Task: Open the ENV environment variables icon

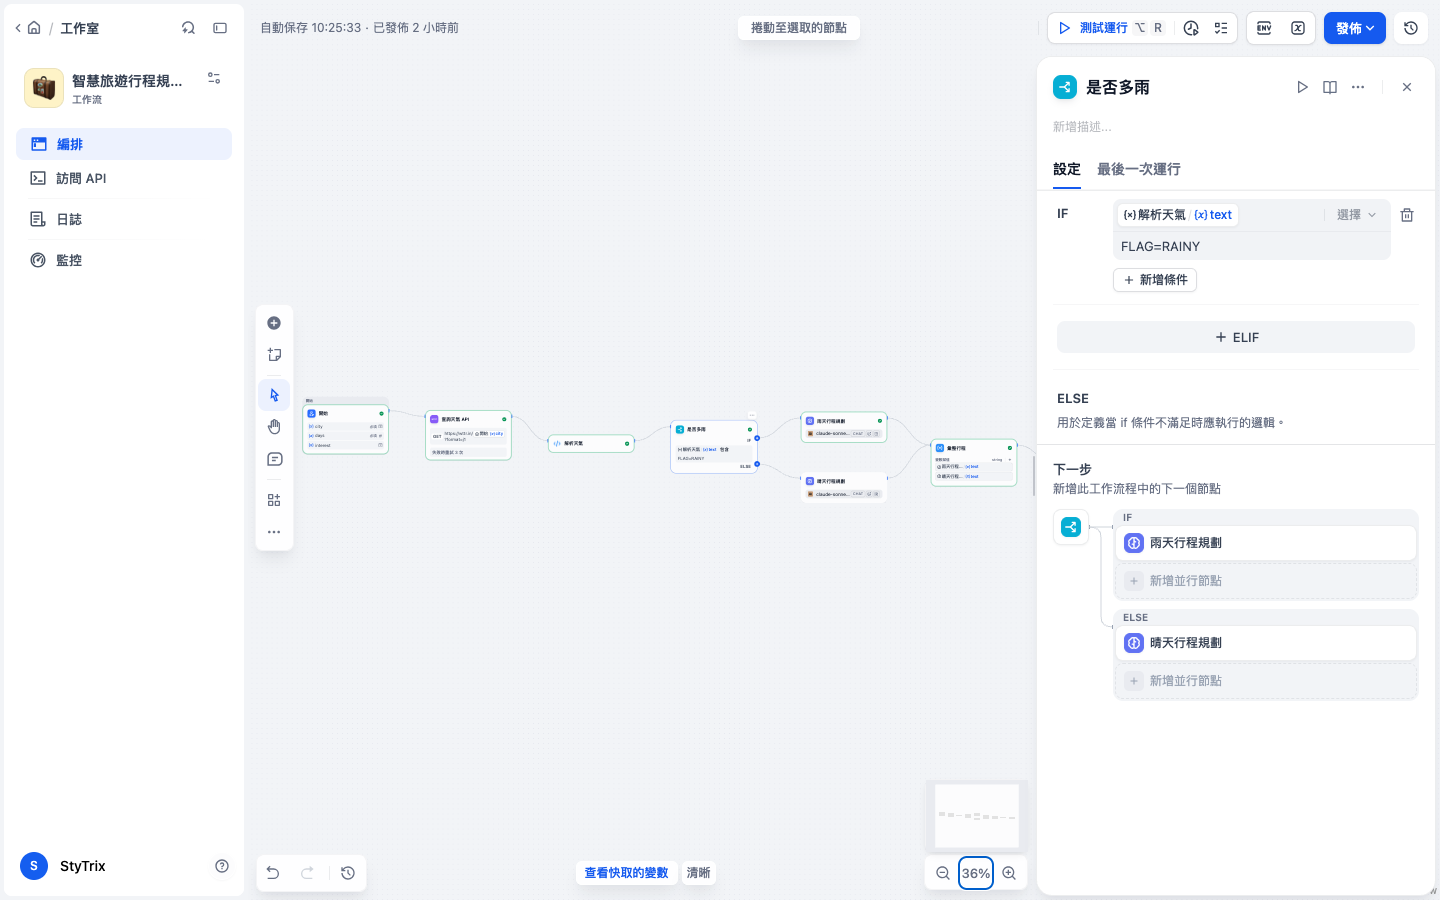Action: tap(1264, 28)
